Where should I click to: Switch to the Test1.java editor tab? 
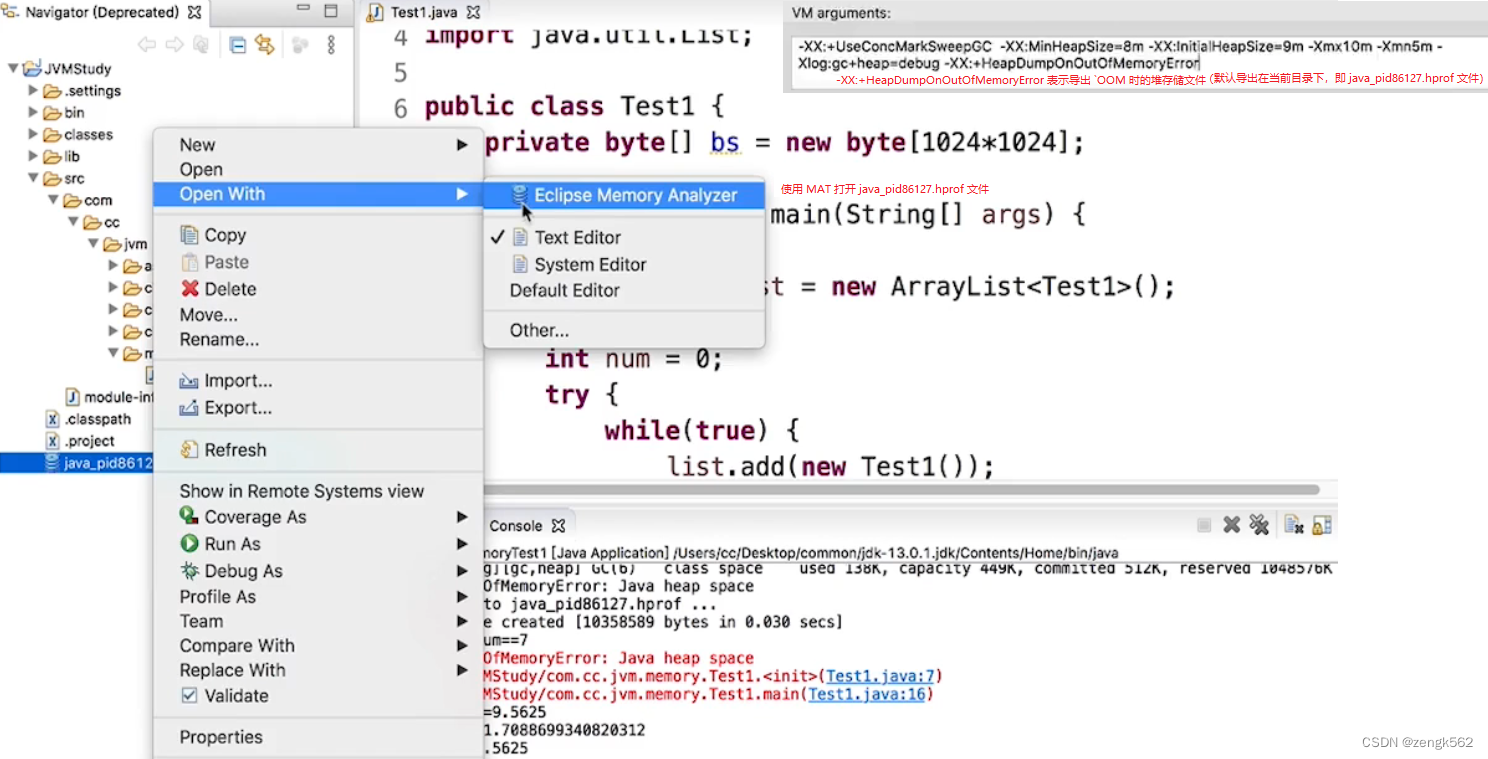(424, 13)
